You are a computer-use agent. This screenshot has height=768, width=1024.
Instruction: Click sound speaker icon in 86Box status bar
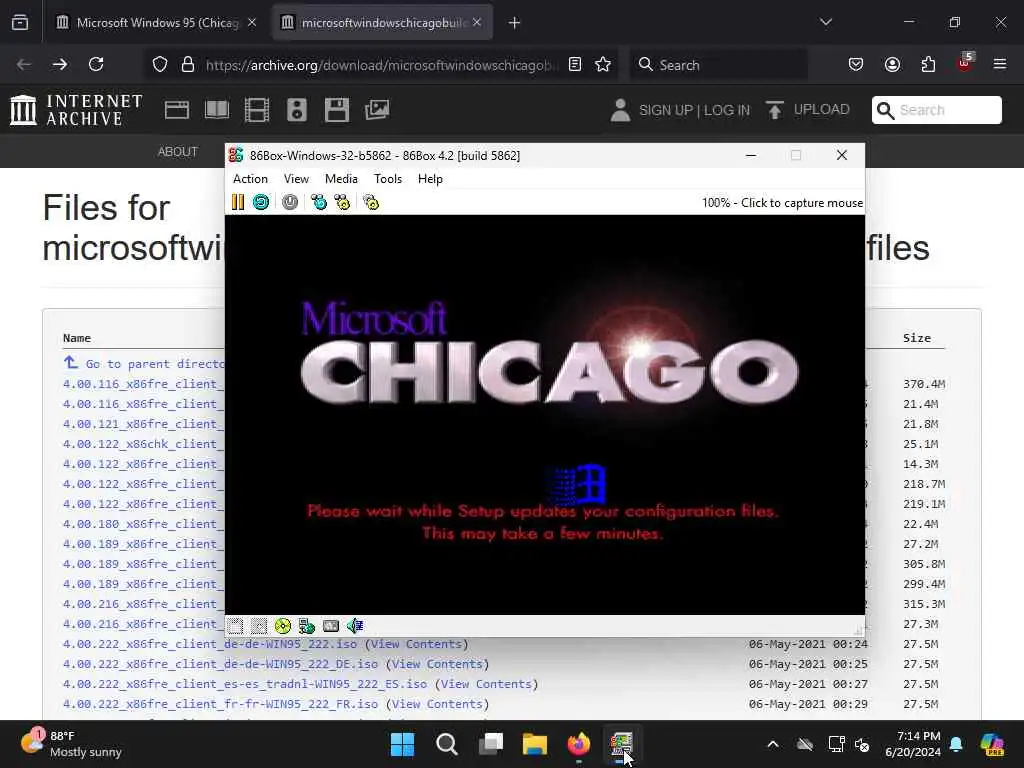[355, 626]
